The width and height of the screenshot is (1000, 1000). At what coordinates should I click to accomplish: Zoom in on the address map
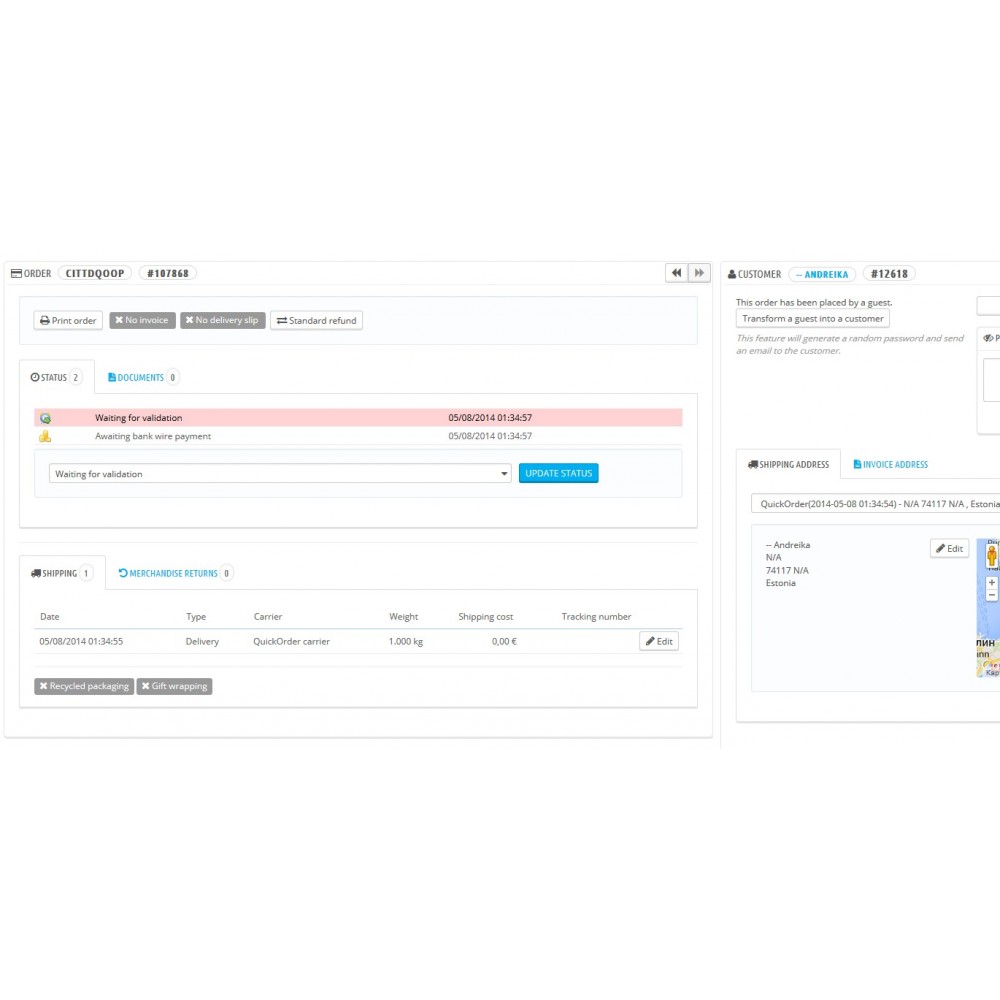992,582
